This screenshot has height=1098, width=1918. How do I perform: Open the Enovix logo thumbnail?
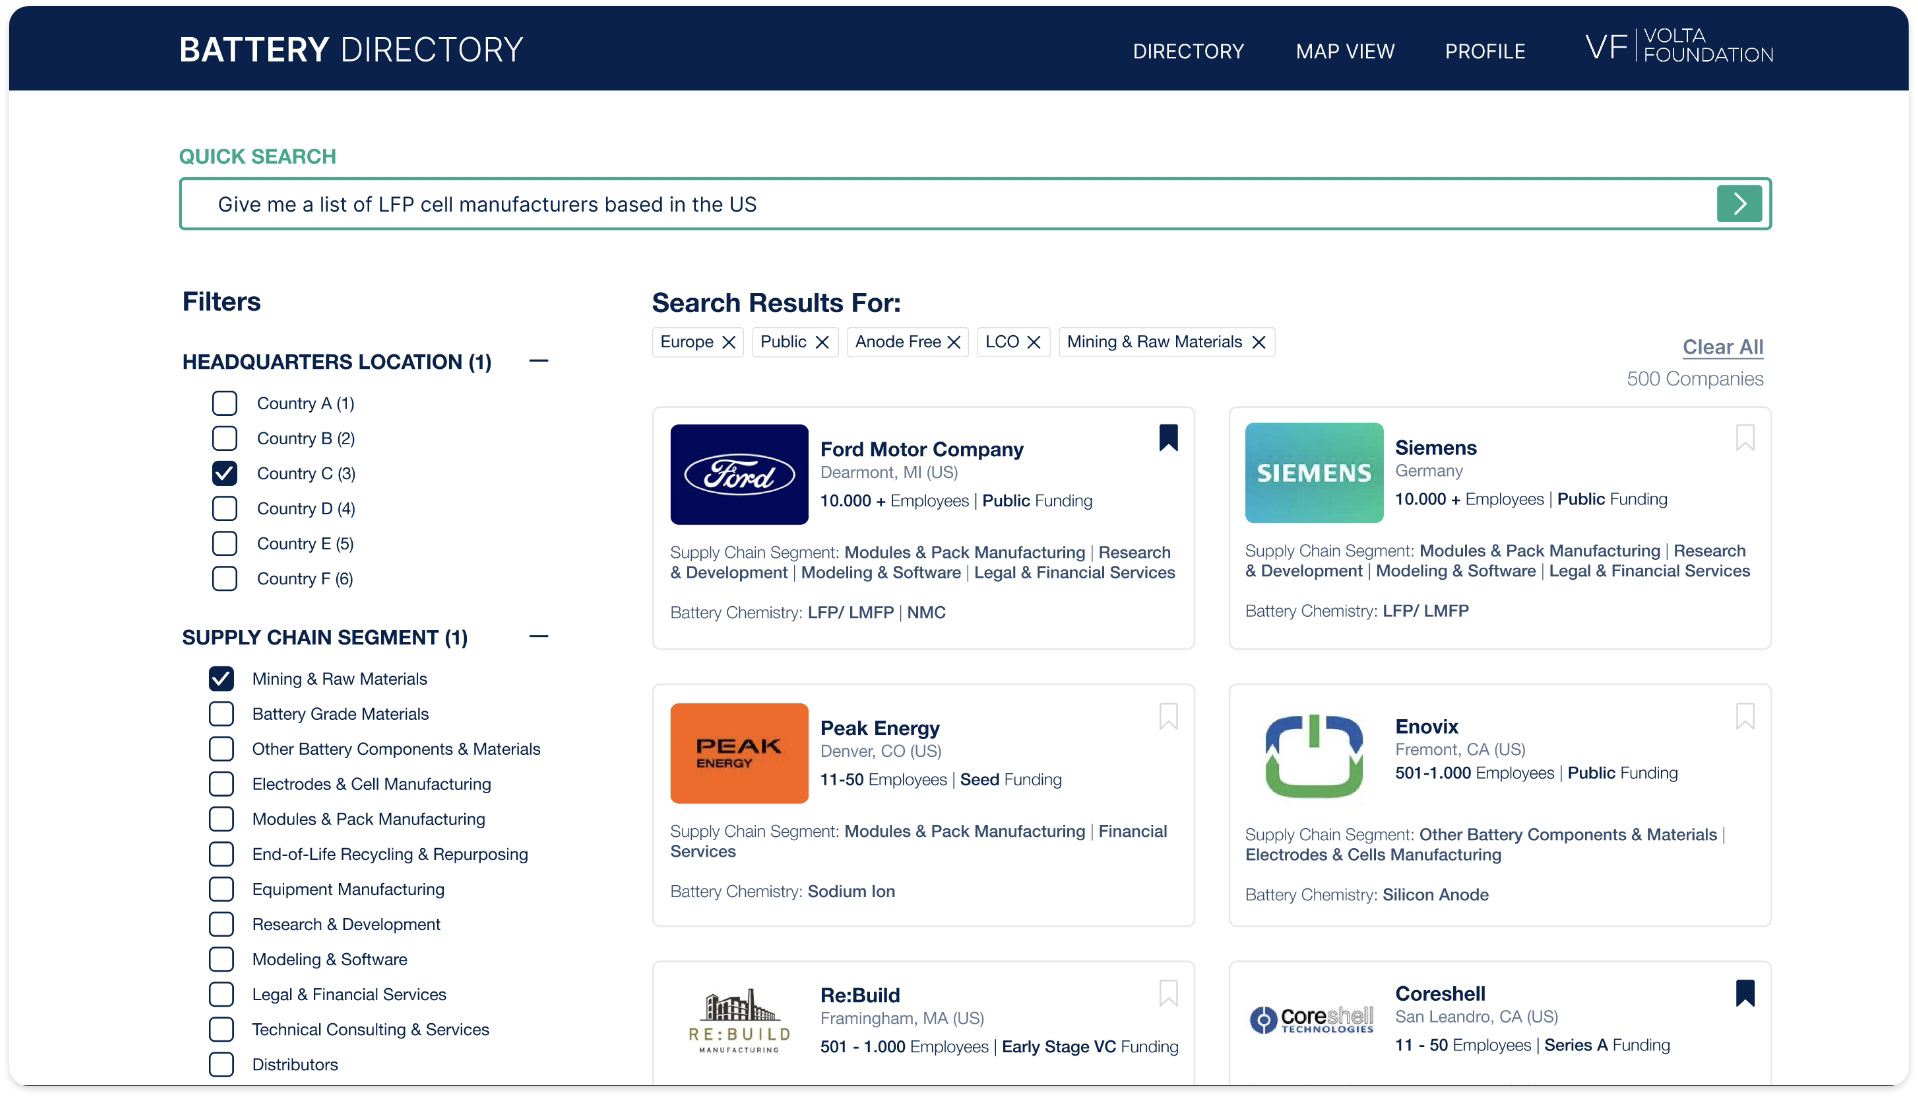pos(1314,755)
